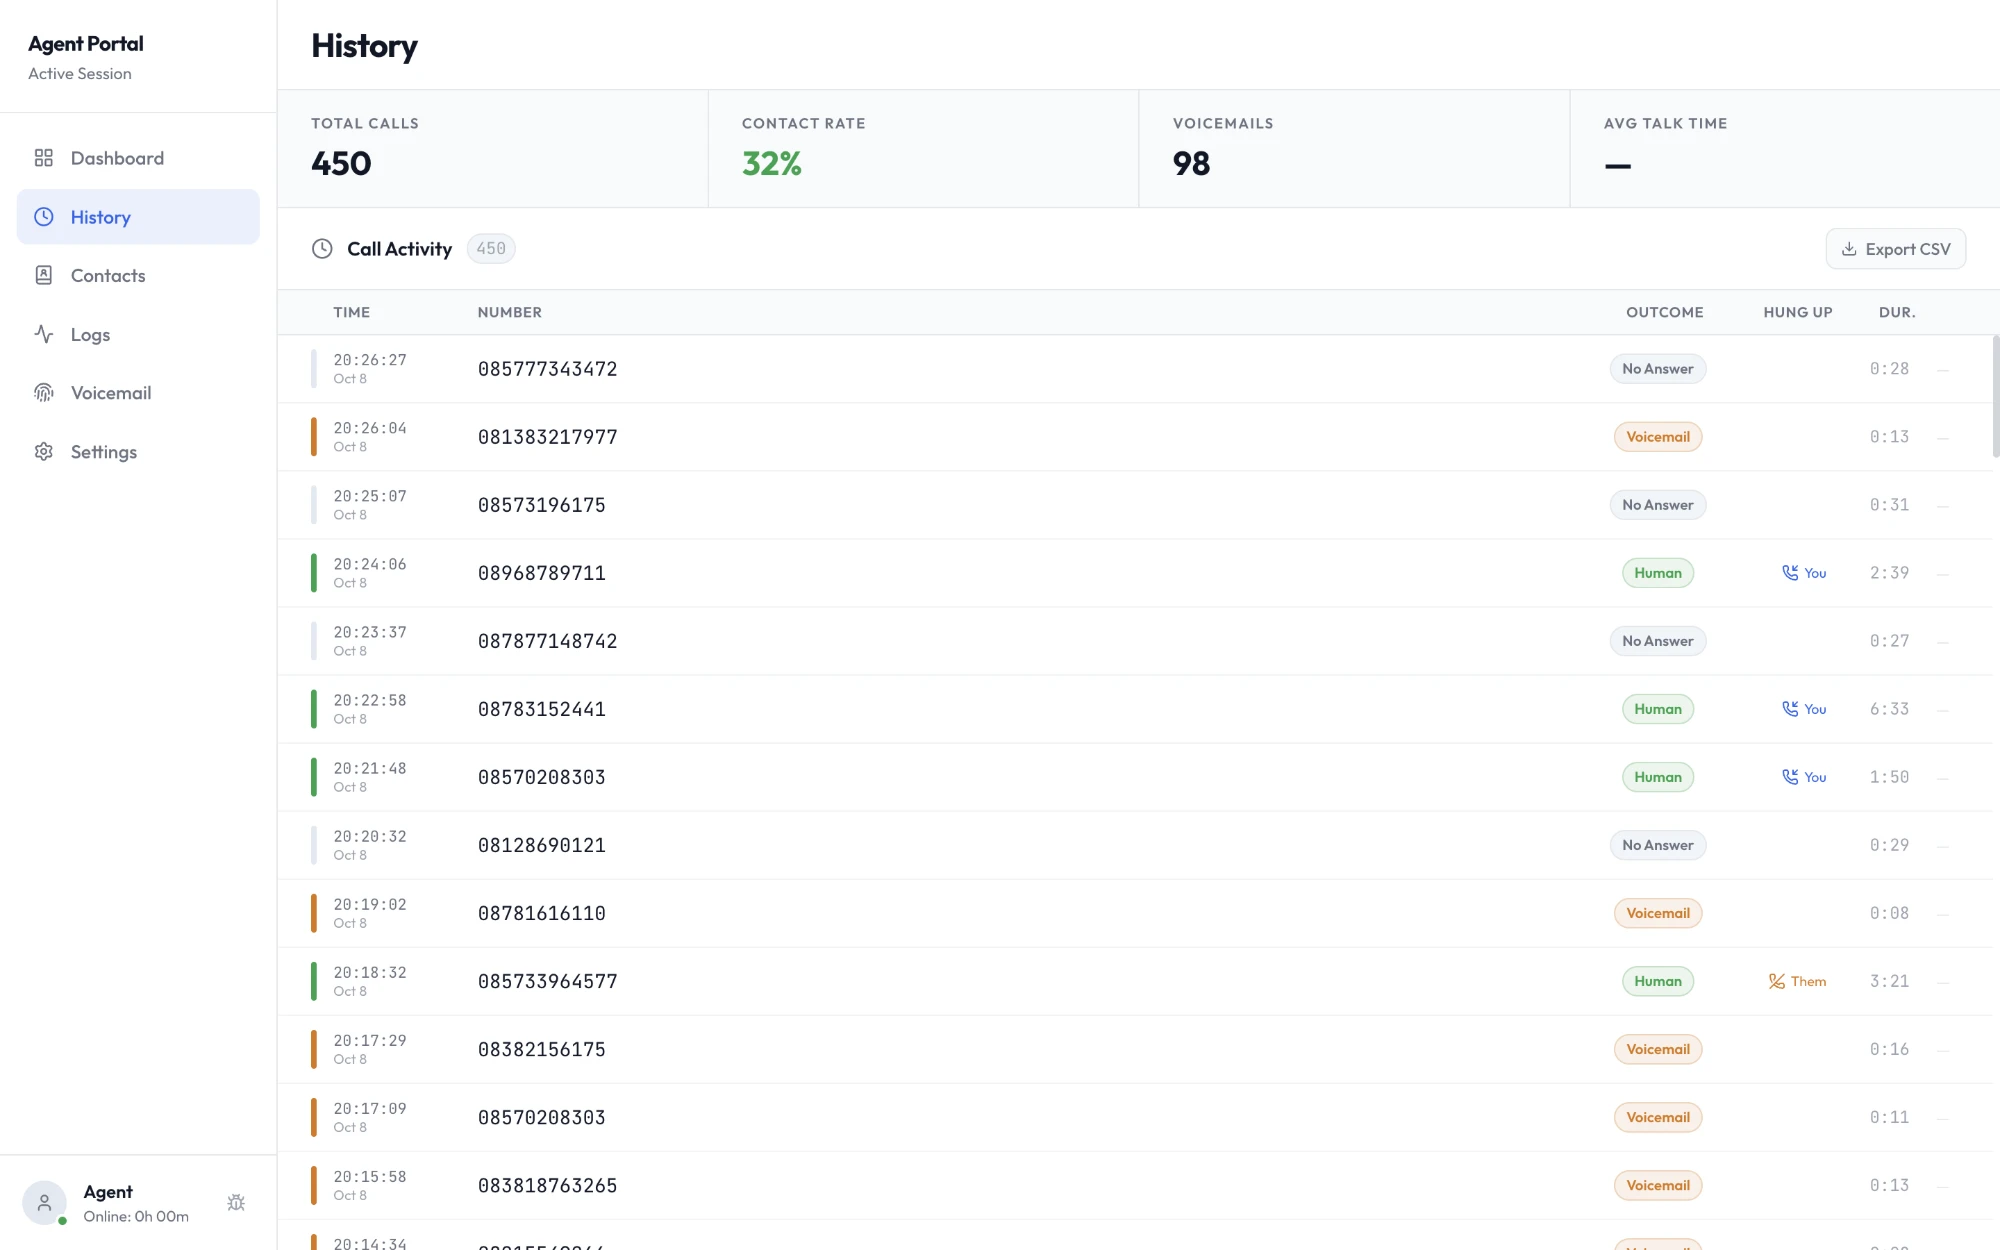The height and width of the screenshot is (1250, 2000).
Task: Click the Agent user avatar
Action: [44, 1203]
